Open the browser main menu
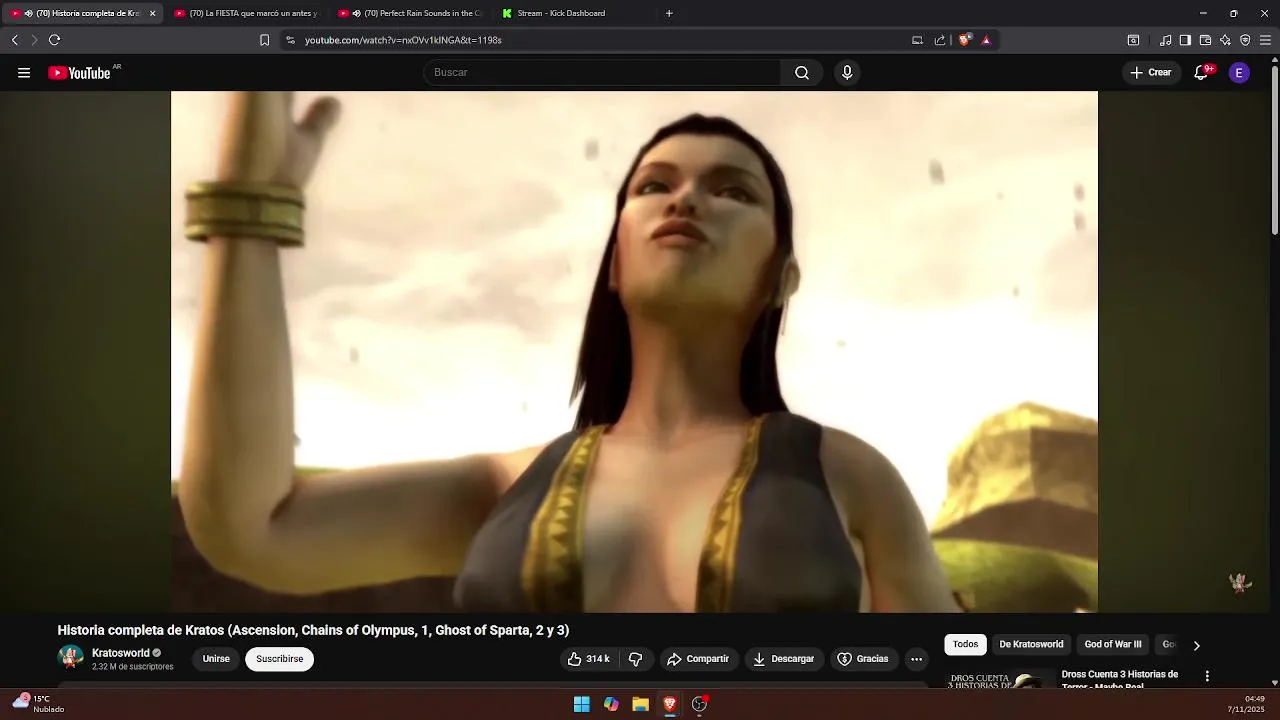 (1265, 40)
